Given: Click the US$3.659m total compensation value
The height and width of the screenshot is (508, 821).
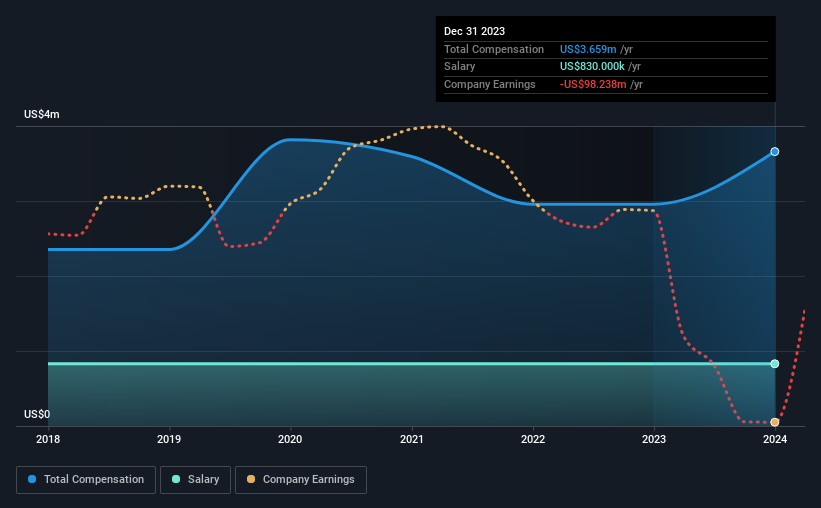Looking at the screenshot, I should click(x=588, y=49).
